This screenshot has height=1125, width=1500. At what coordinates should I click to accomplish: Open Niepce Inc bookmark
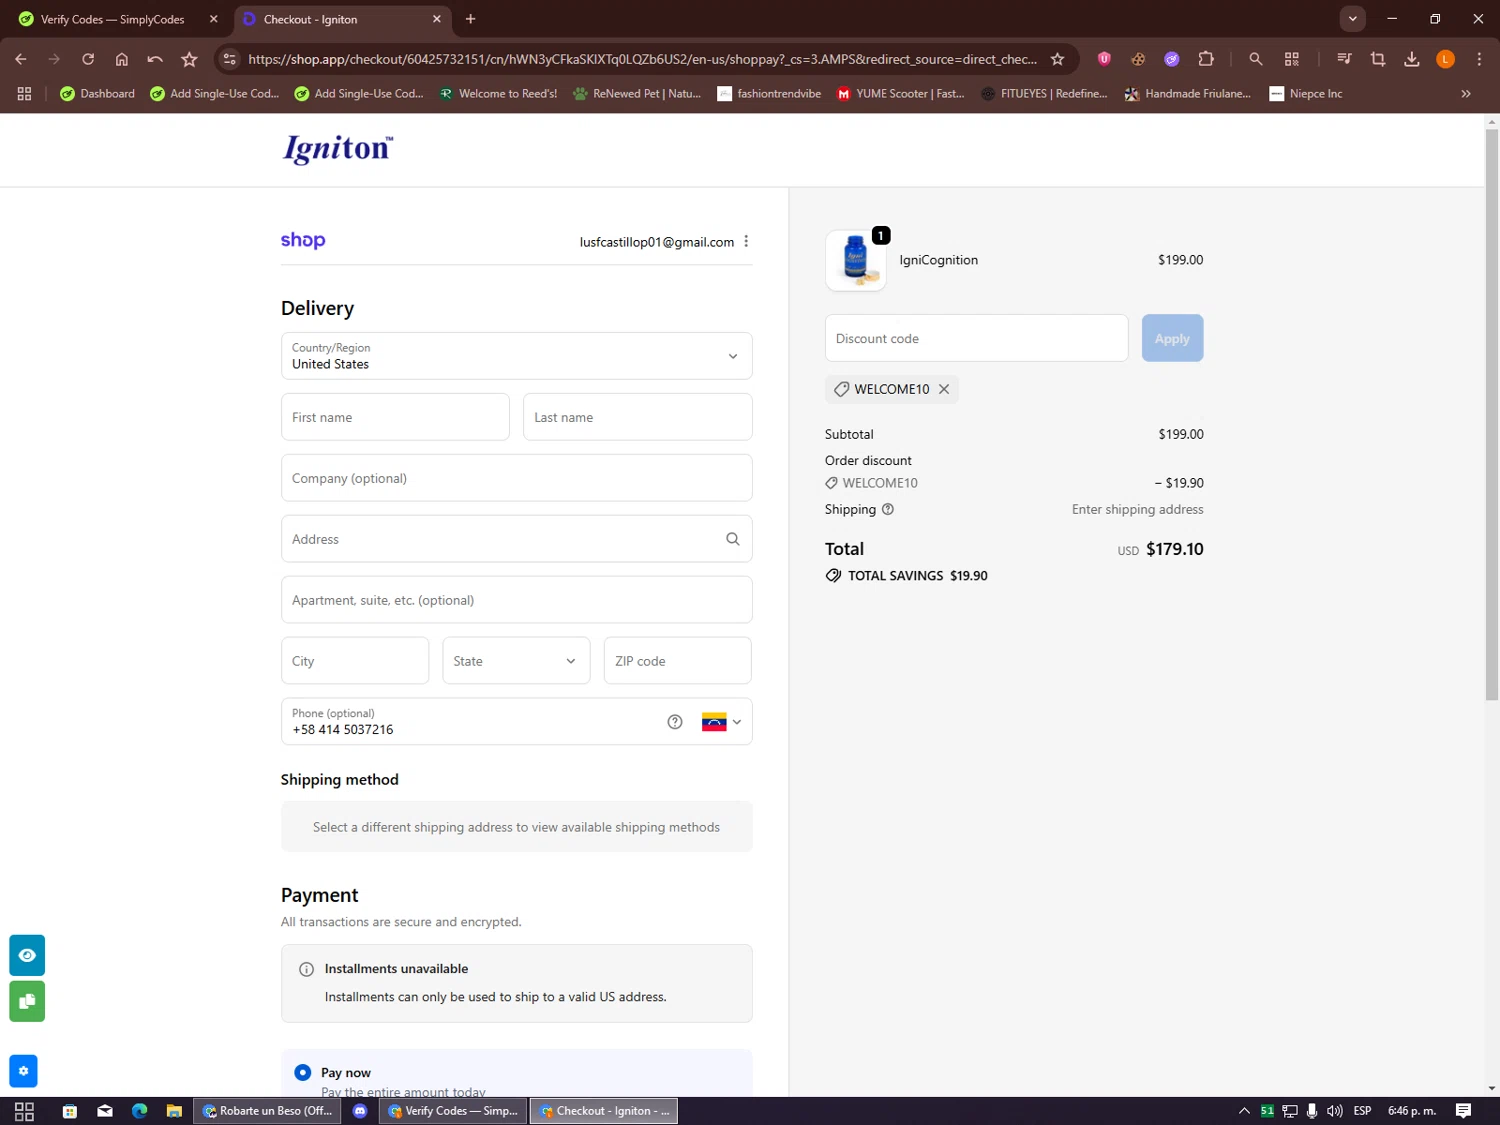1305,93
